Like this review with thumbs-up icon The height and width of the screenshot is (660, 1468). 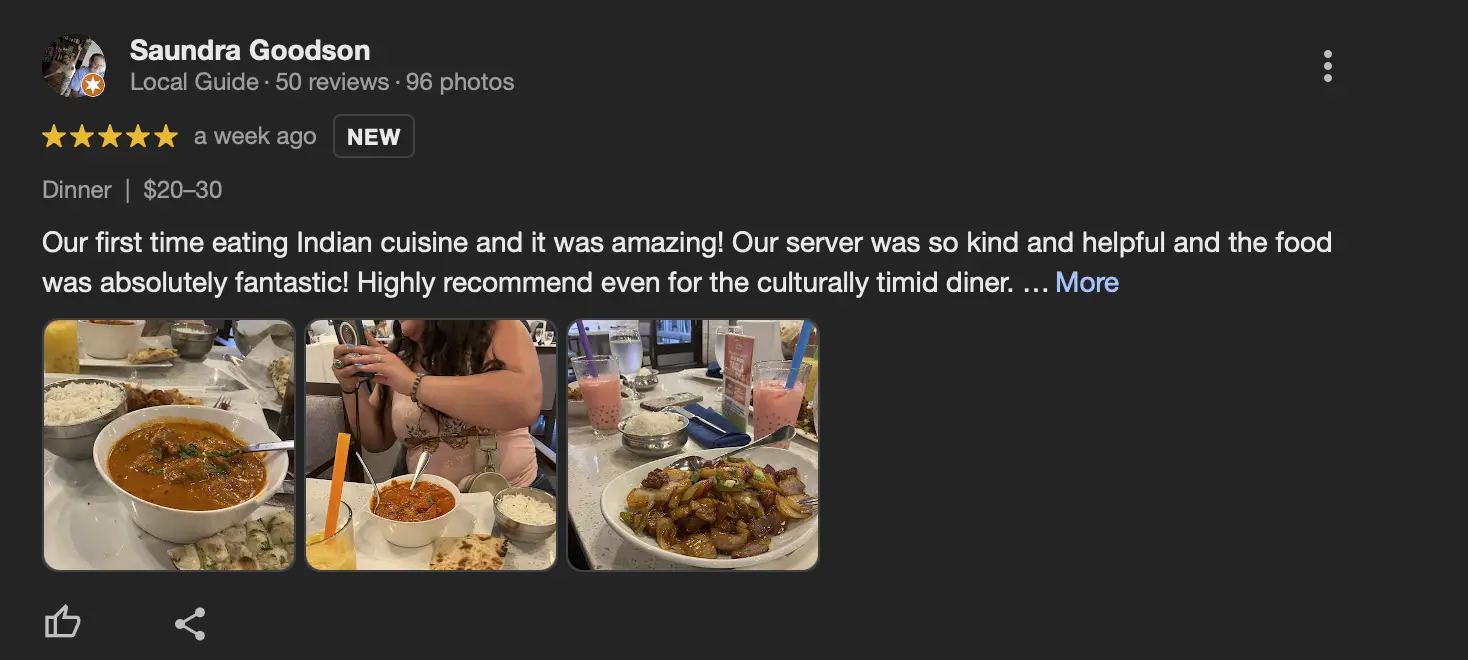(63, 624)
